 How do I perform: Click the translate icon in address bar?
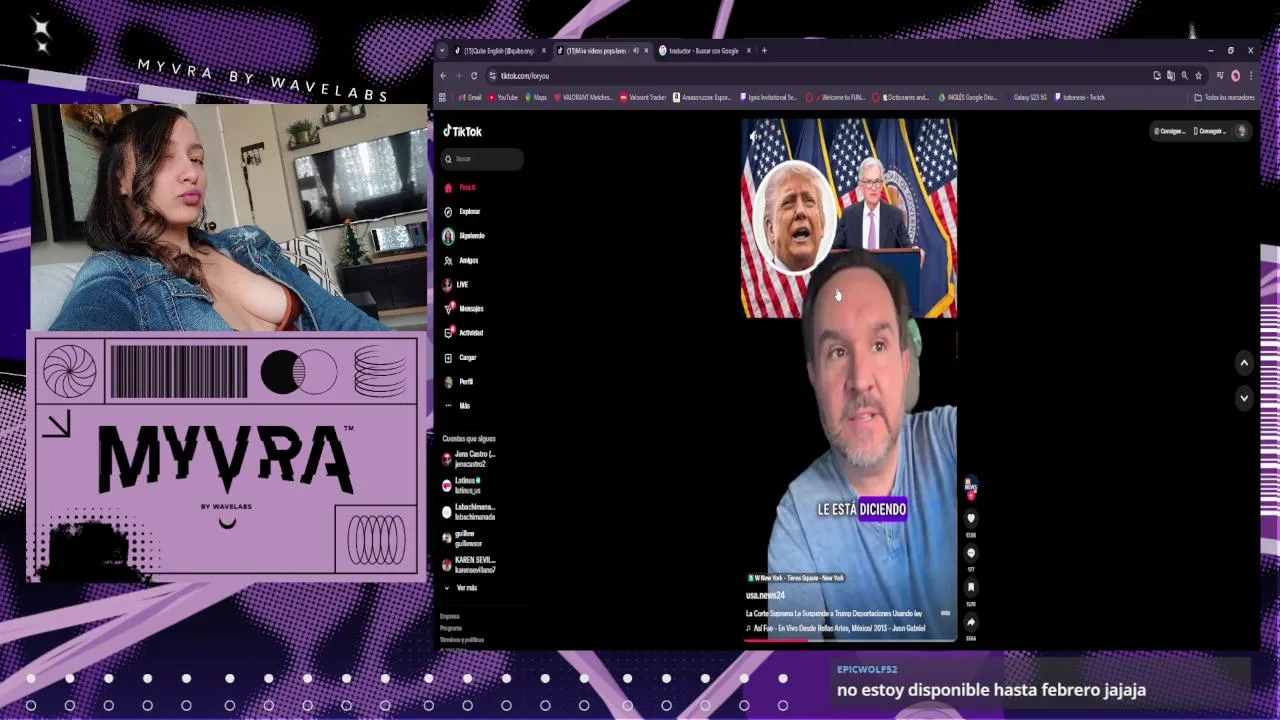(x=1171, y=76)
